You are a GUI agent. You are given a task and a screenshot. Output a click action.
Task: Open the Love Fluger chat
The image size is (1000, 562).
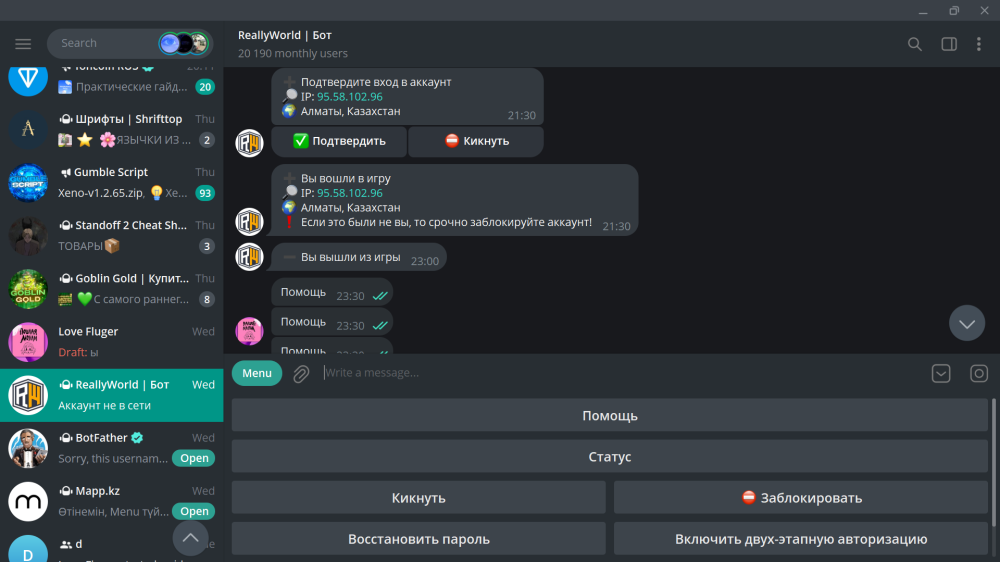click(x=112, y=342)
